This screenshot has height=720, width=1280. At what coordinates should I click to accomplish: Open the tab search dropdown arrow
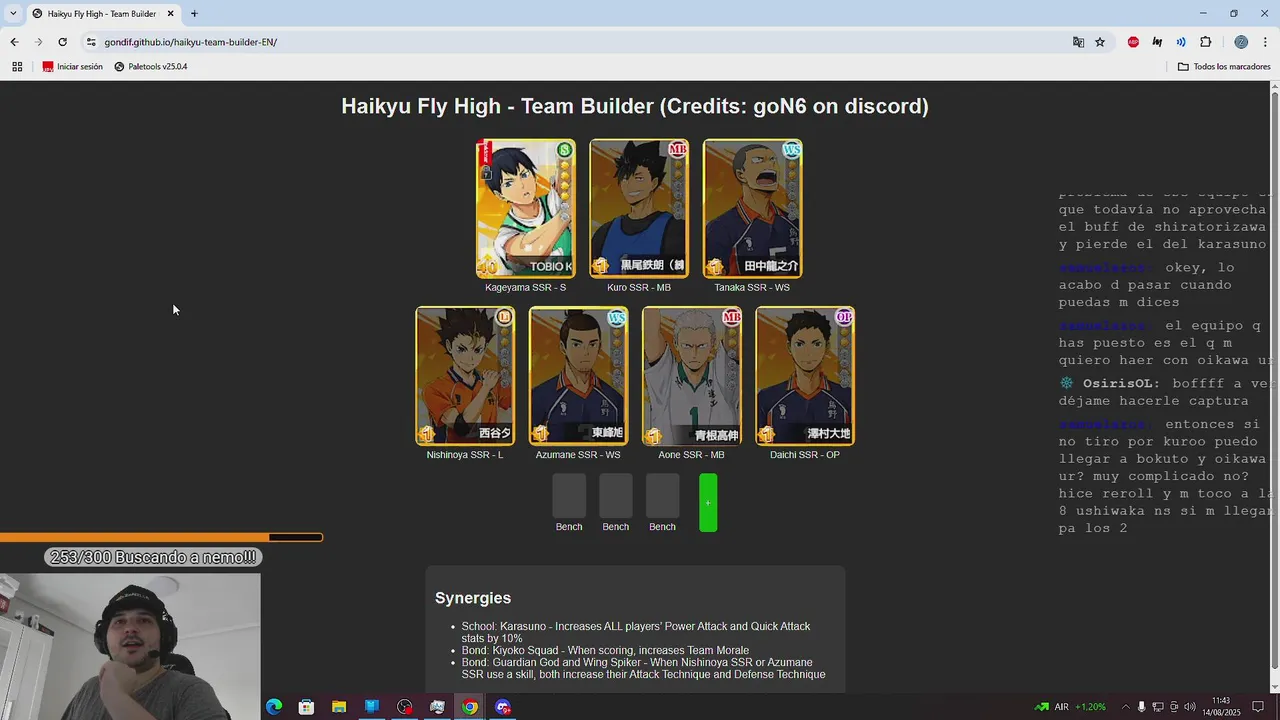coord(13,14)
